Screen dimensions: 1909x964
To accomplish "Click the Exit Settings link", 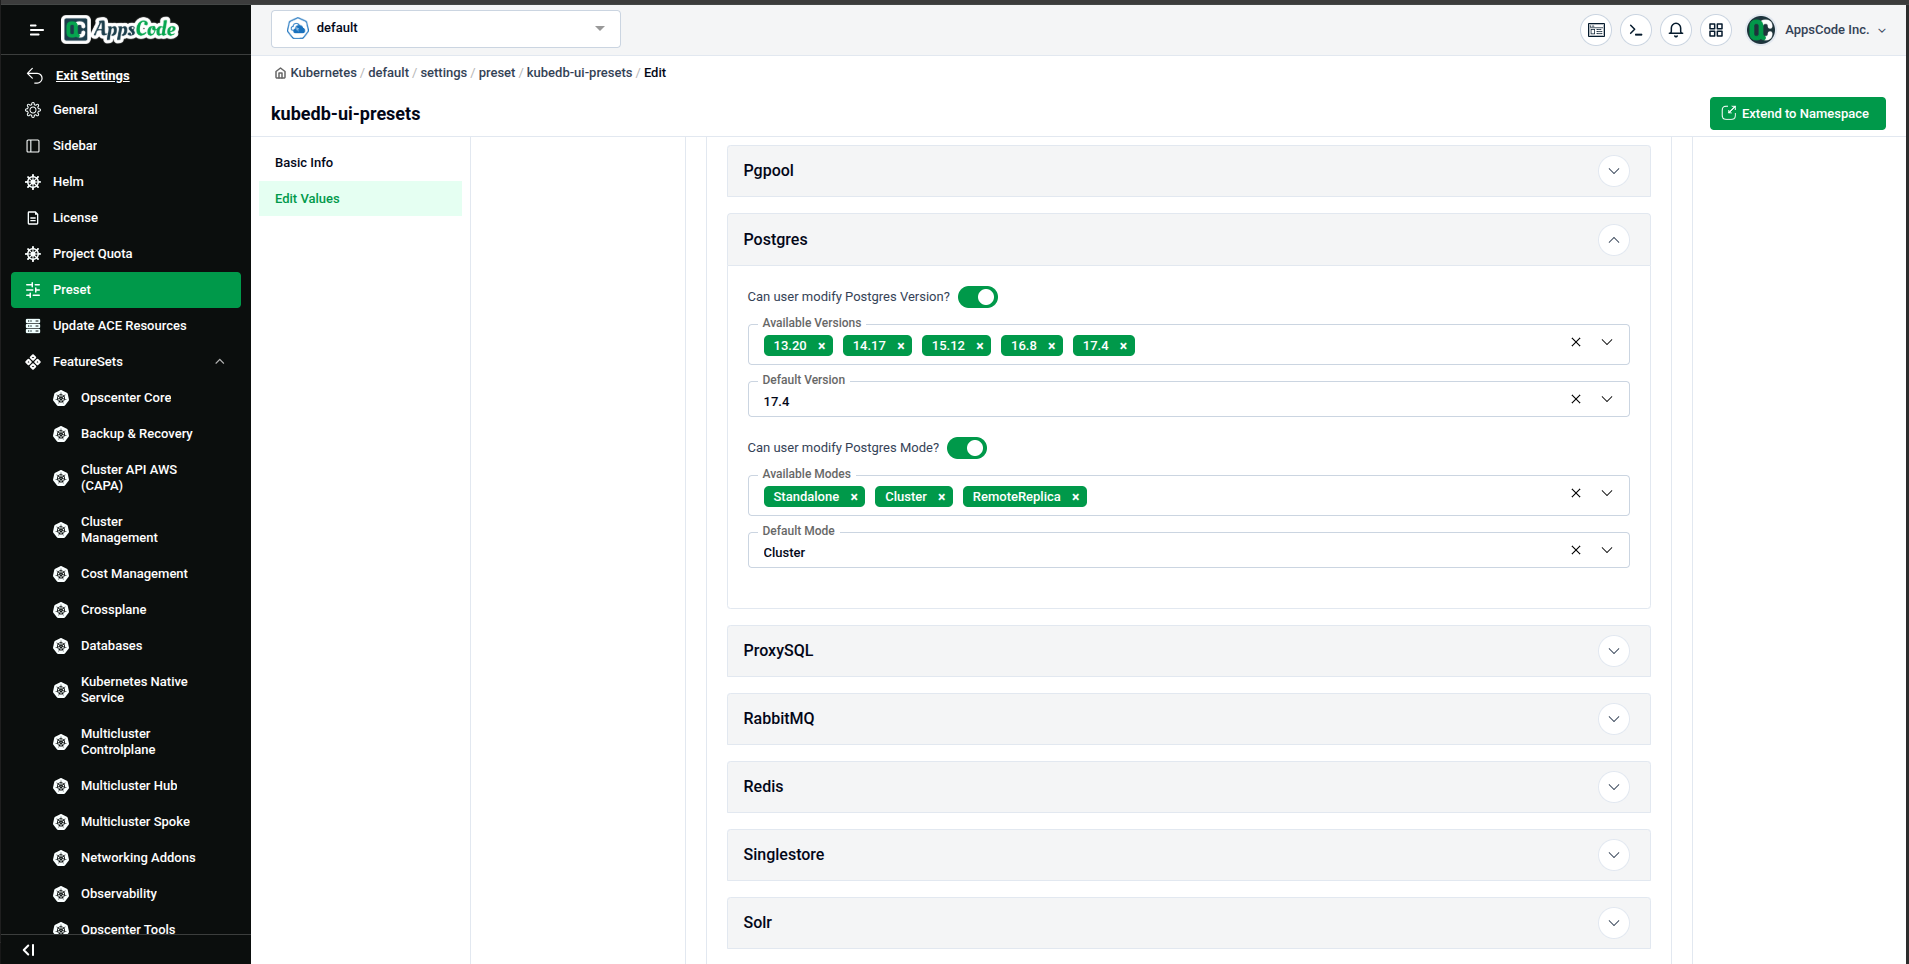I will click(92, 75).
